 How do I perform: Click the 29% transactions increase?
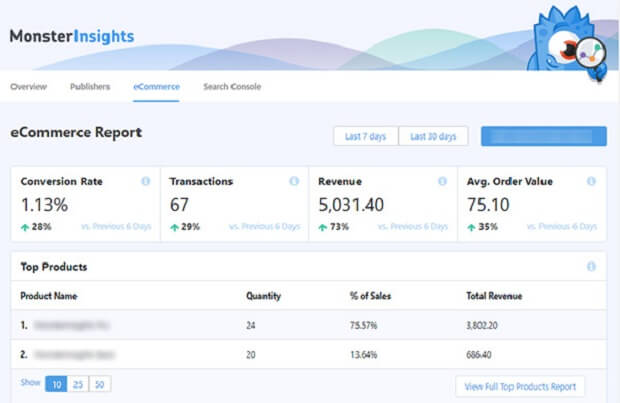pos(185,227)
